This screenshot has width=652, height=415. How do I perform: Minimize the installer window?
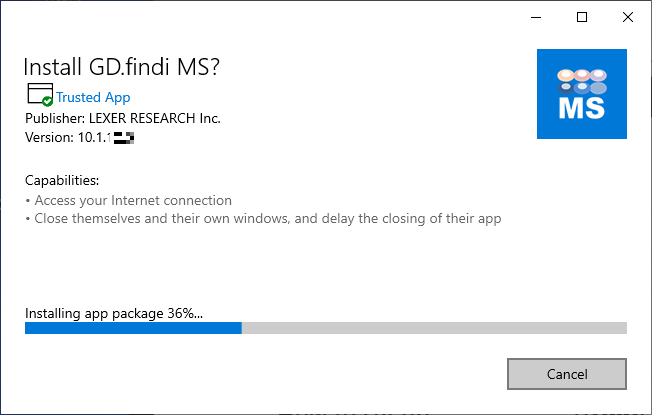point(536,17)
